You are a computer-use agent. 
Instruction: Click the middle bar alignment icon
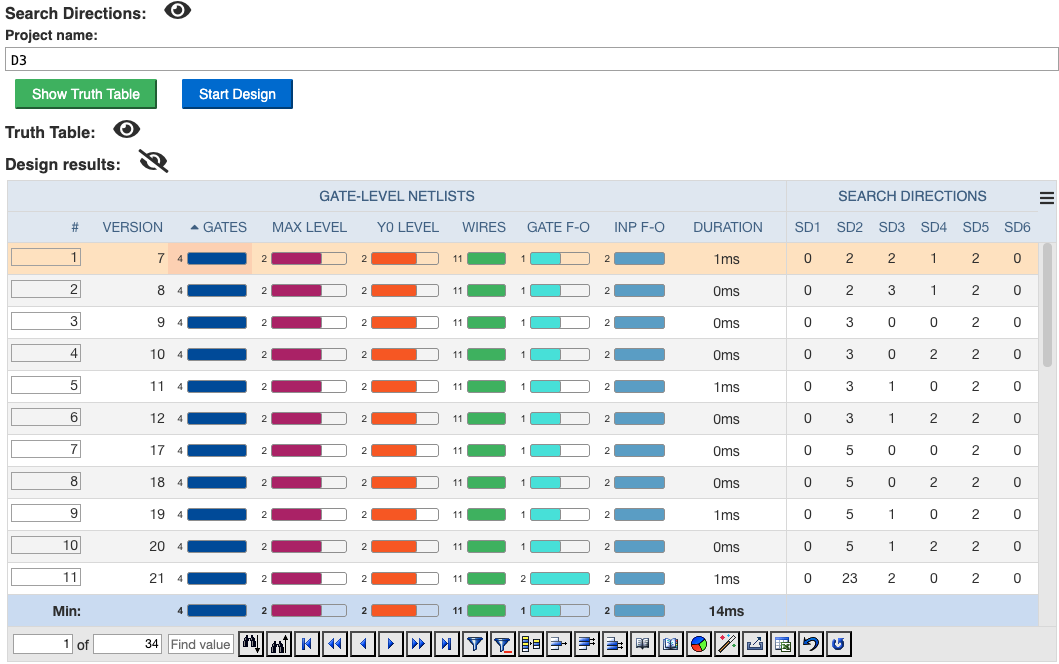(586, 644)
